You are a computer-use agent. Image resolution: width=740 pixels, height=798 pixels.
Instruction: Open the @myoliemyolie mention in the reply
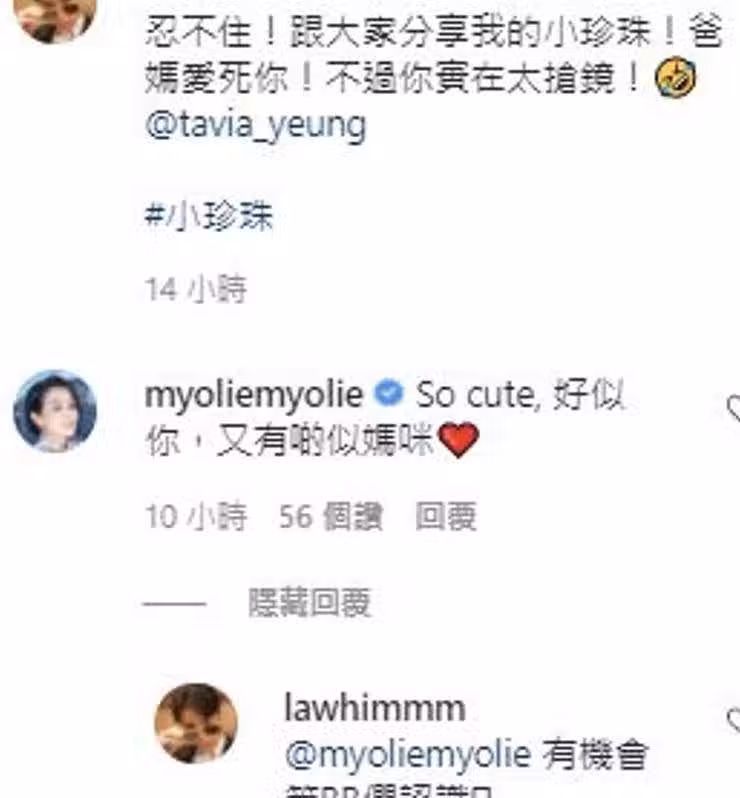[408, 754]
